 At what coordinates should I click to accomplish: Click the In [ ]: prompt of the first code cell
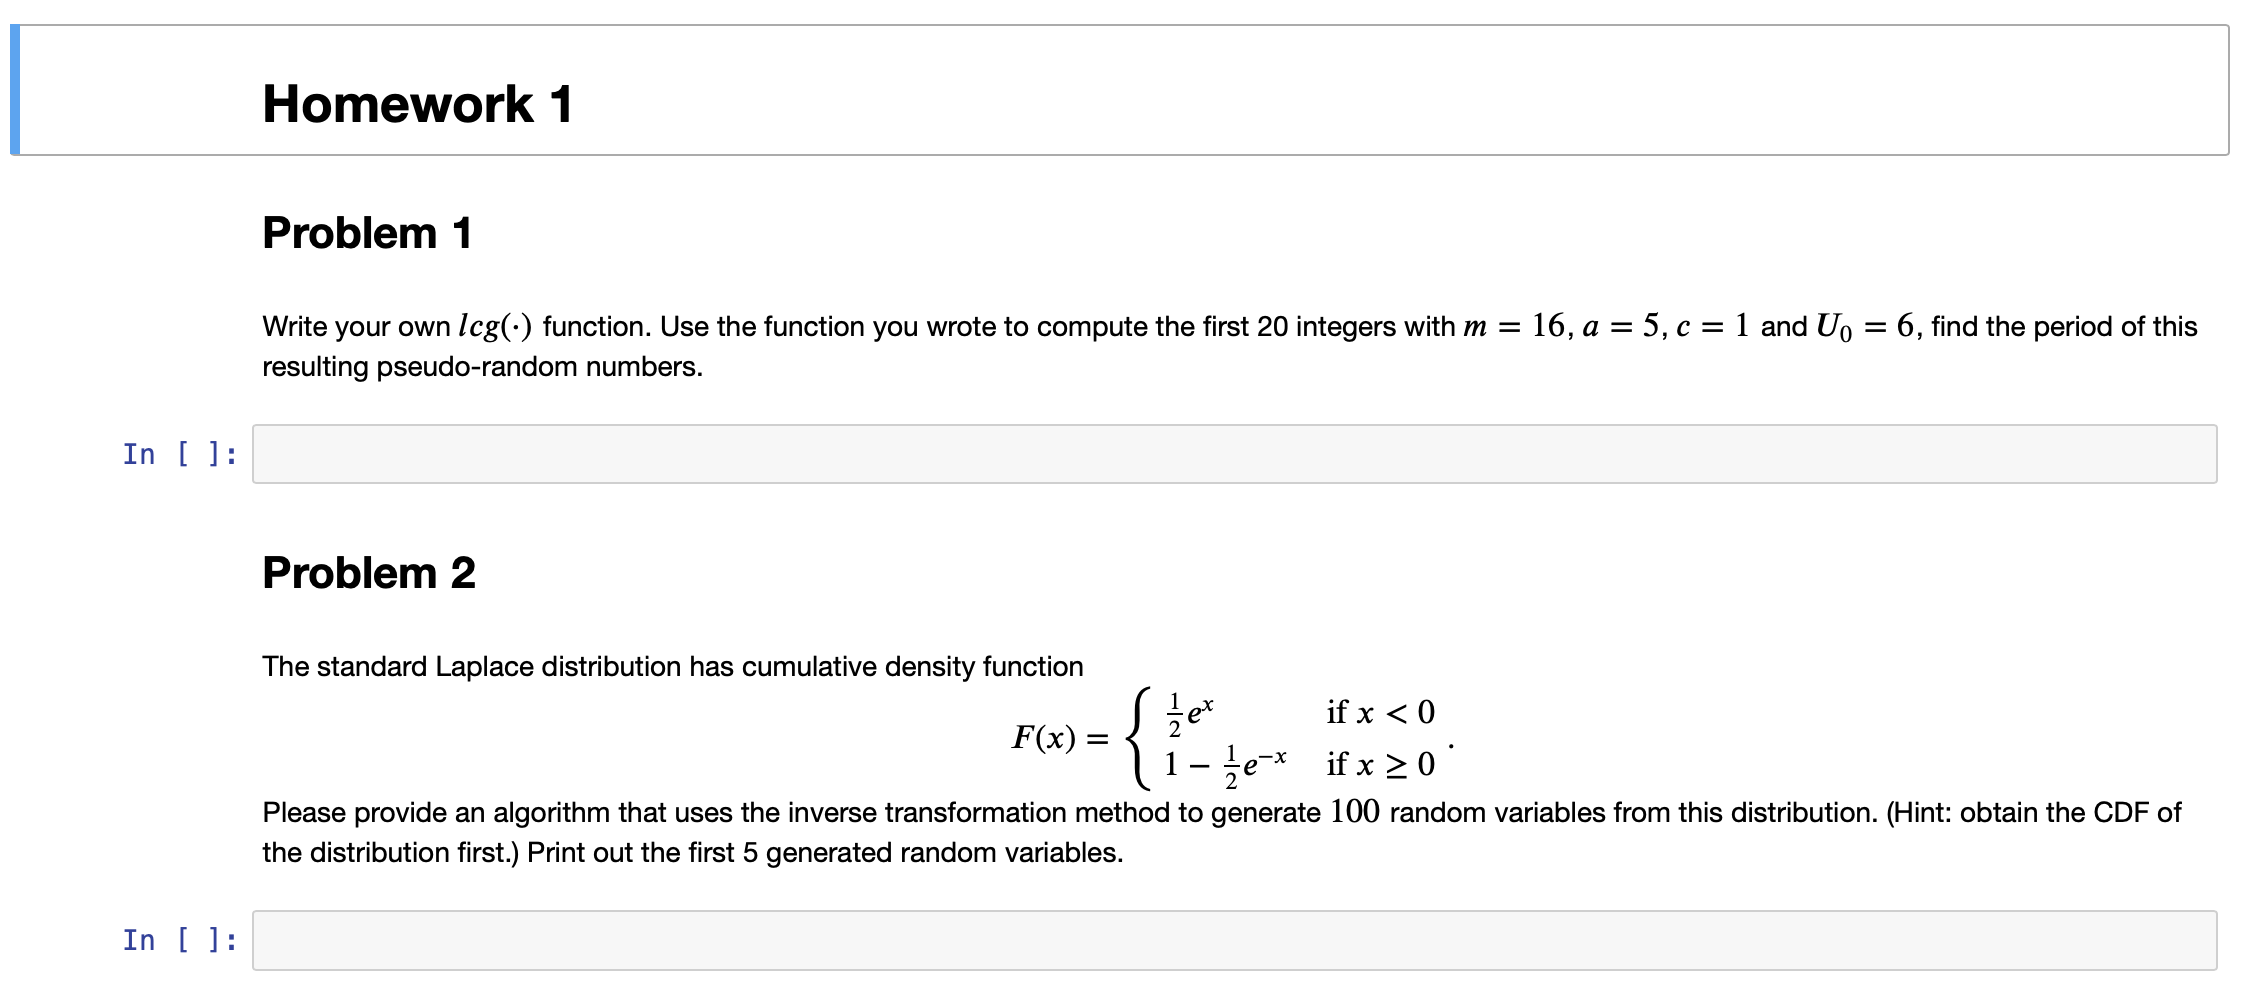tap(178, 455)
